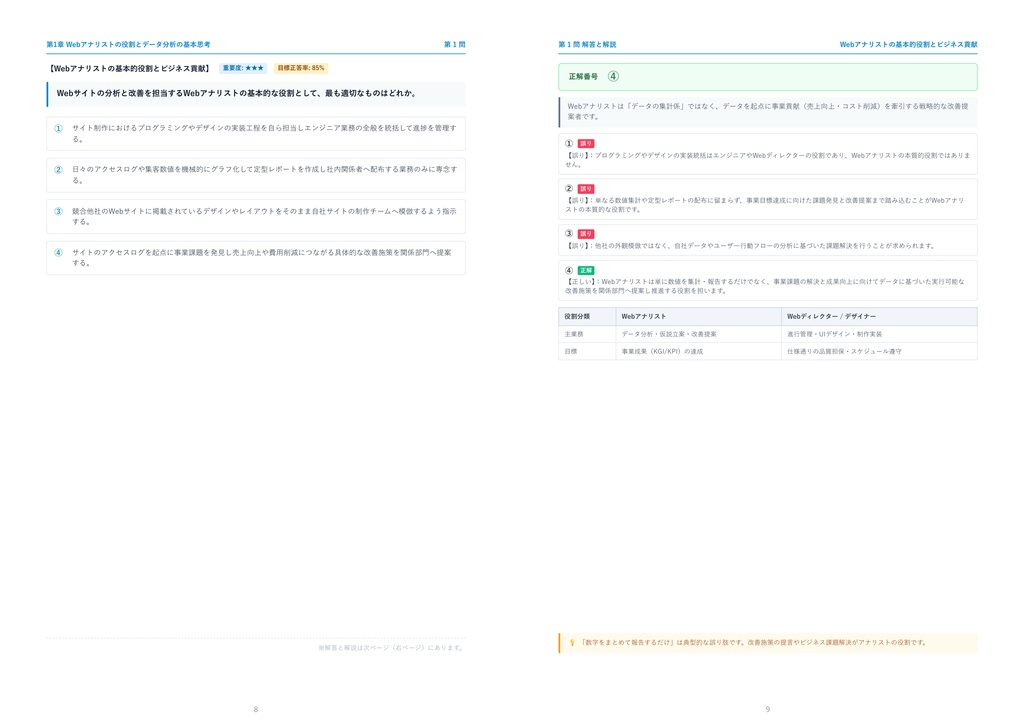Click right page header Webアナリストの基本的役割とビジネス貢献

[908, 44]
